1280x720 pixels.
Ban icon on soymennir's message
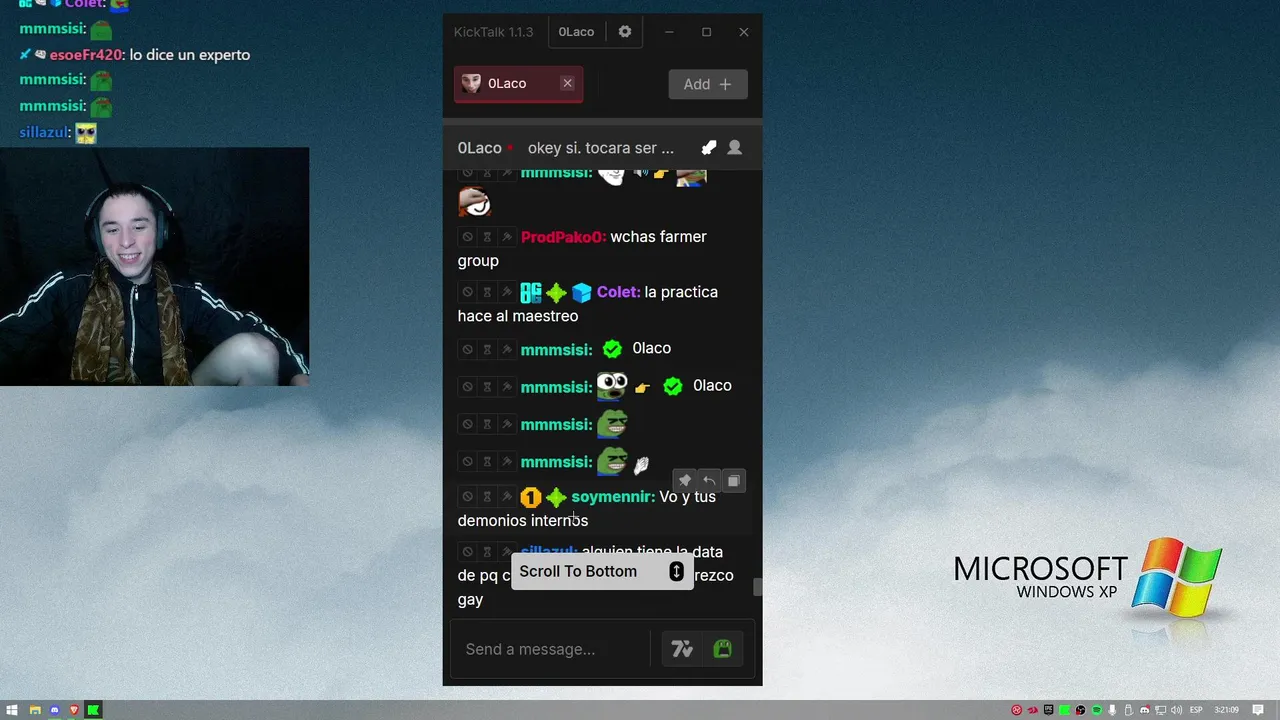pos(467,497)
